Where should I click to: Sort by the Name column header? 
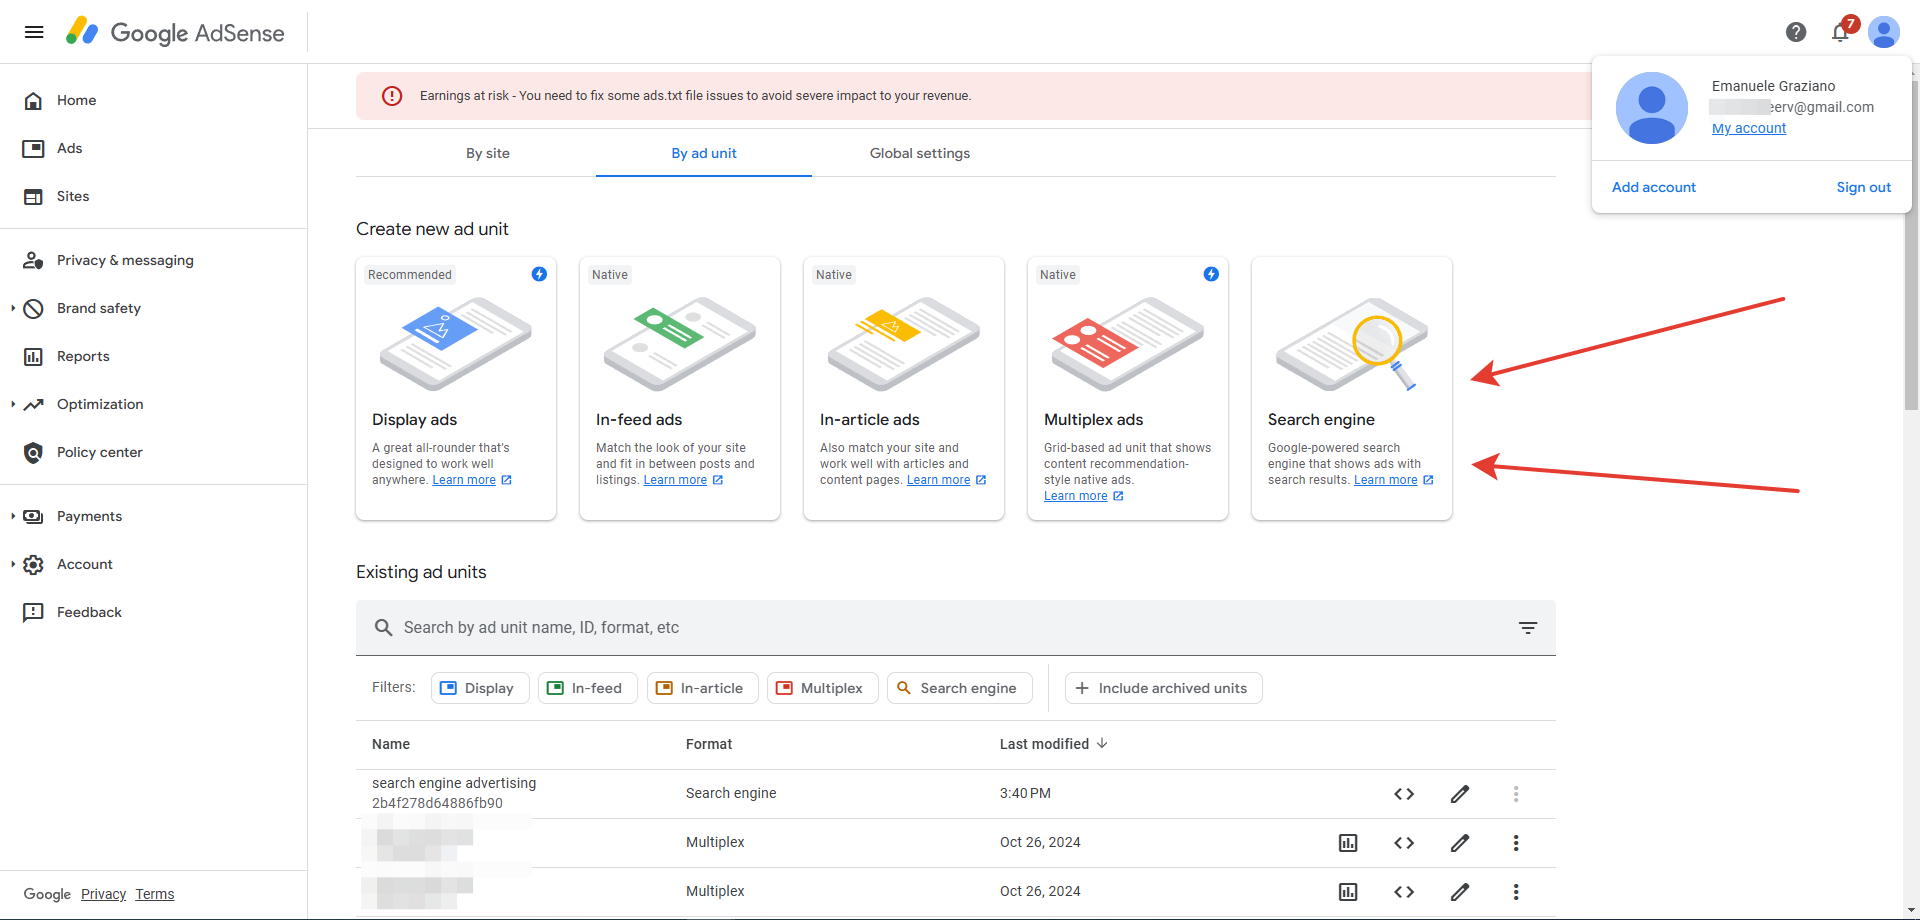click(x=391, y=744)
